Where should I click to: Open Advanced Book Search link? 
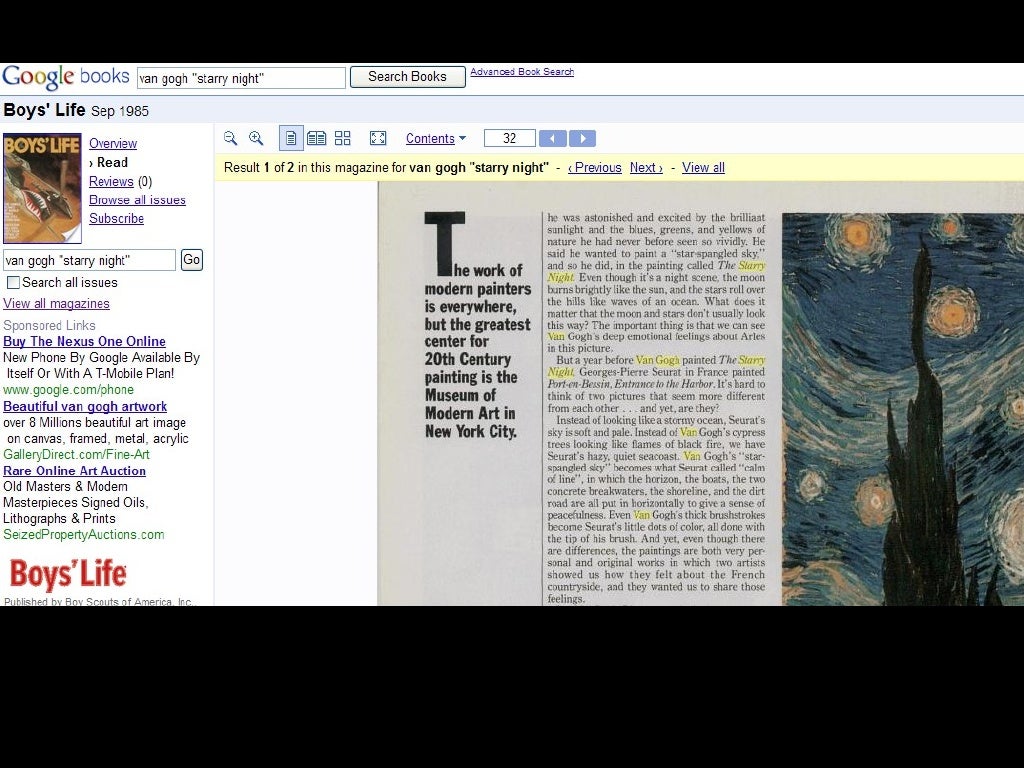[522, 72]
